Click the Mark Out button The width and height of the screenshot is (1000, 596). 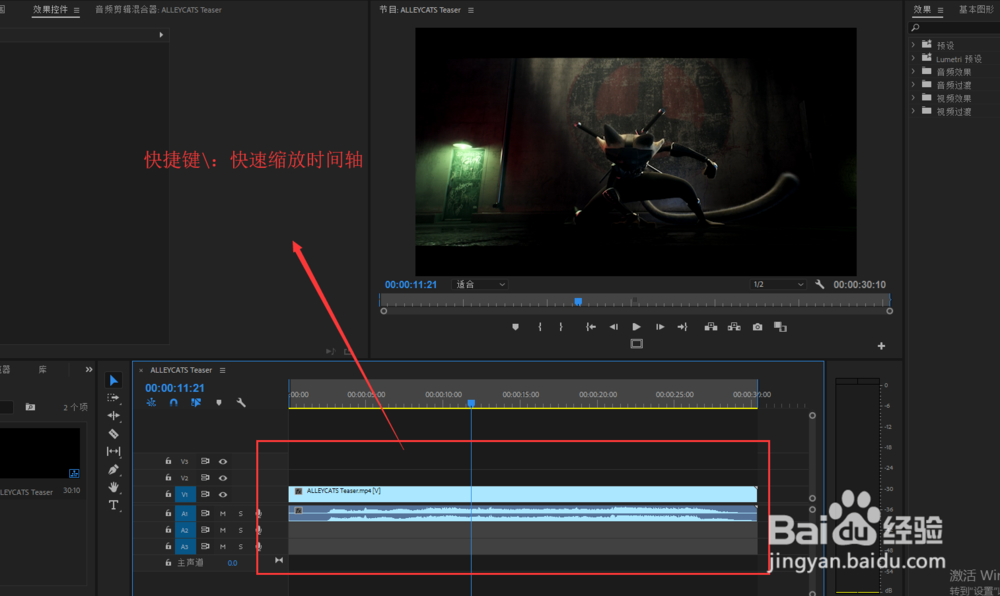click(561, 327)
